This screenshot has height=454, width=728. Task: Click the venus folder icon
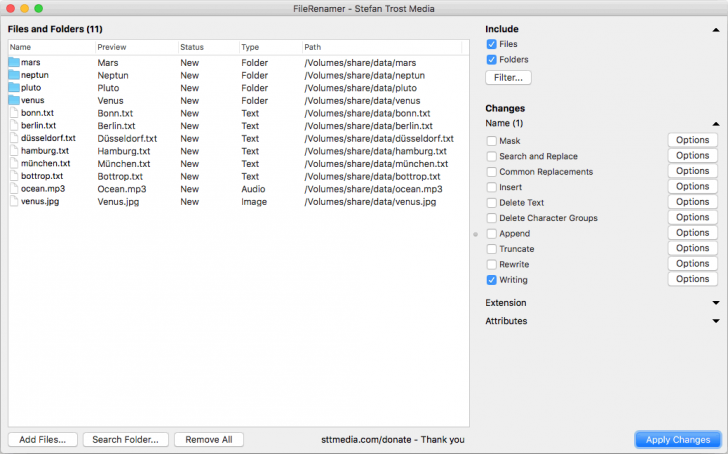(x=14, y=100)
